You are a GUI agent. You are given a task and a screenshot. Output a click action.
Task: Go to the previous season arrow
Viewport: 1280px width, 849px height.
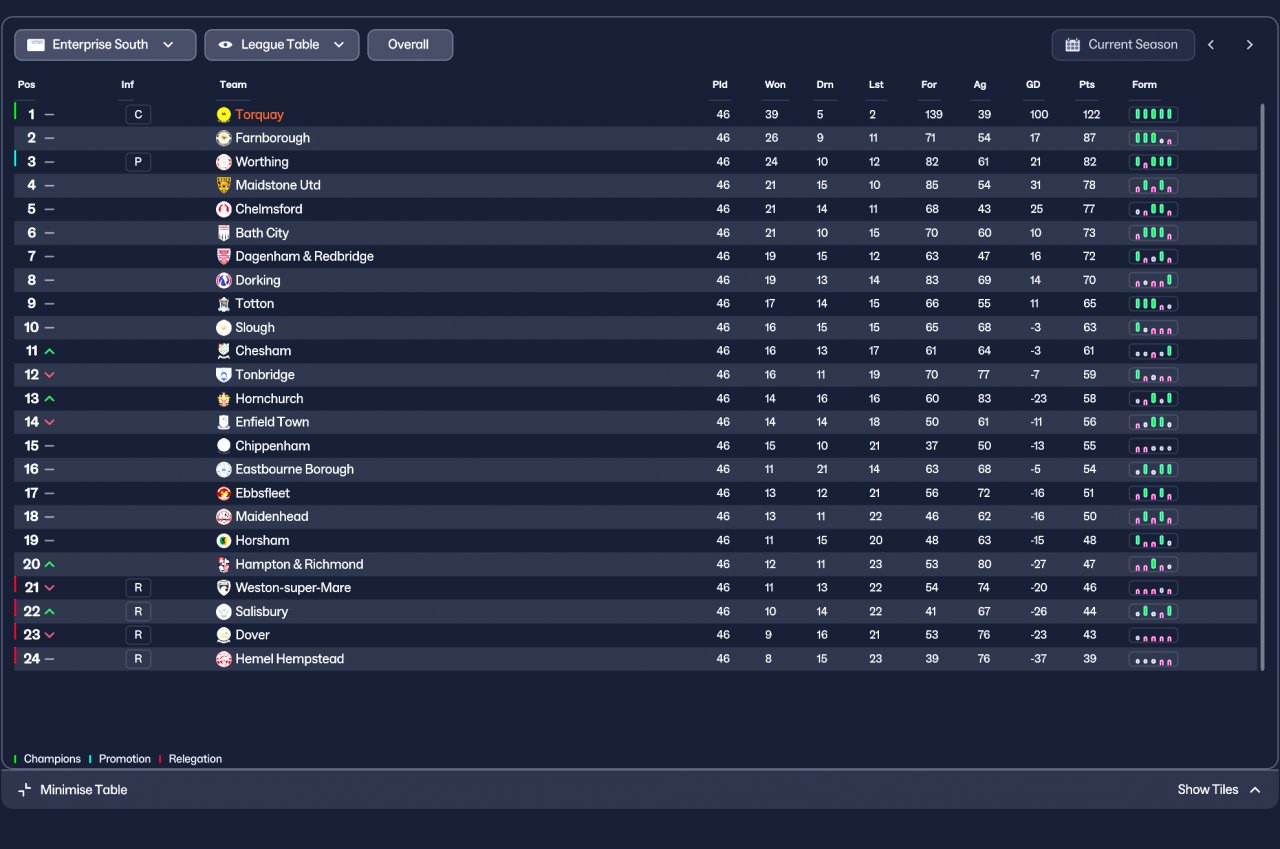click(x=1211, y=45)
